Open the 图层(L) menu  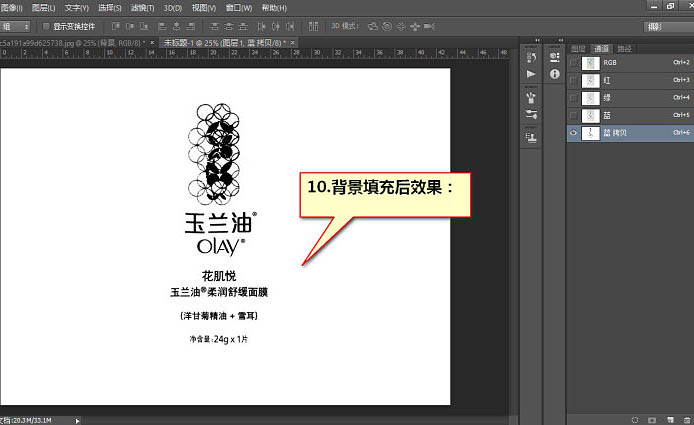tap(44, 8)
